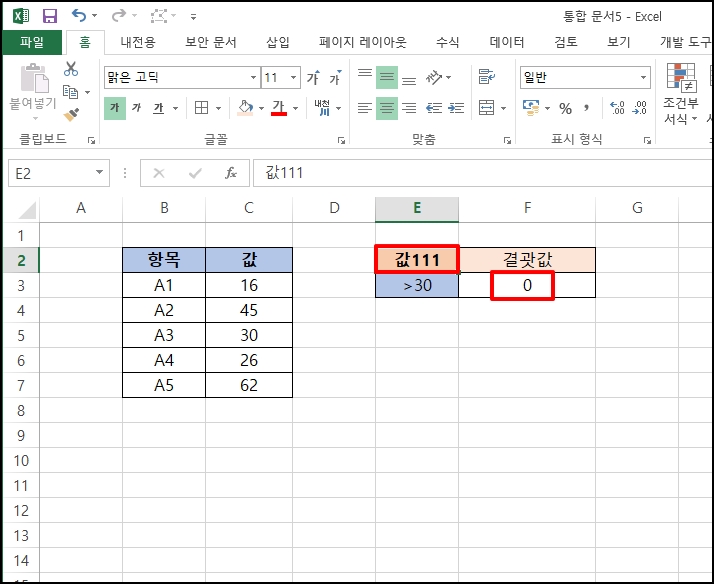Select row 5 header
The height and width of the screenshot is (584, 714).
pyautogui.click(x=21, y=335)
